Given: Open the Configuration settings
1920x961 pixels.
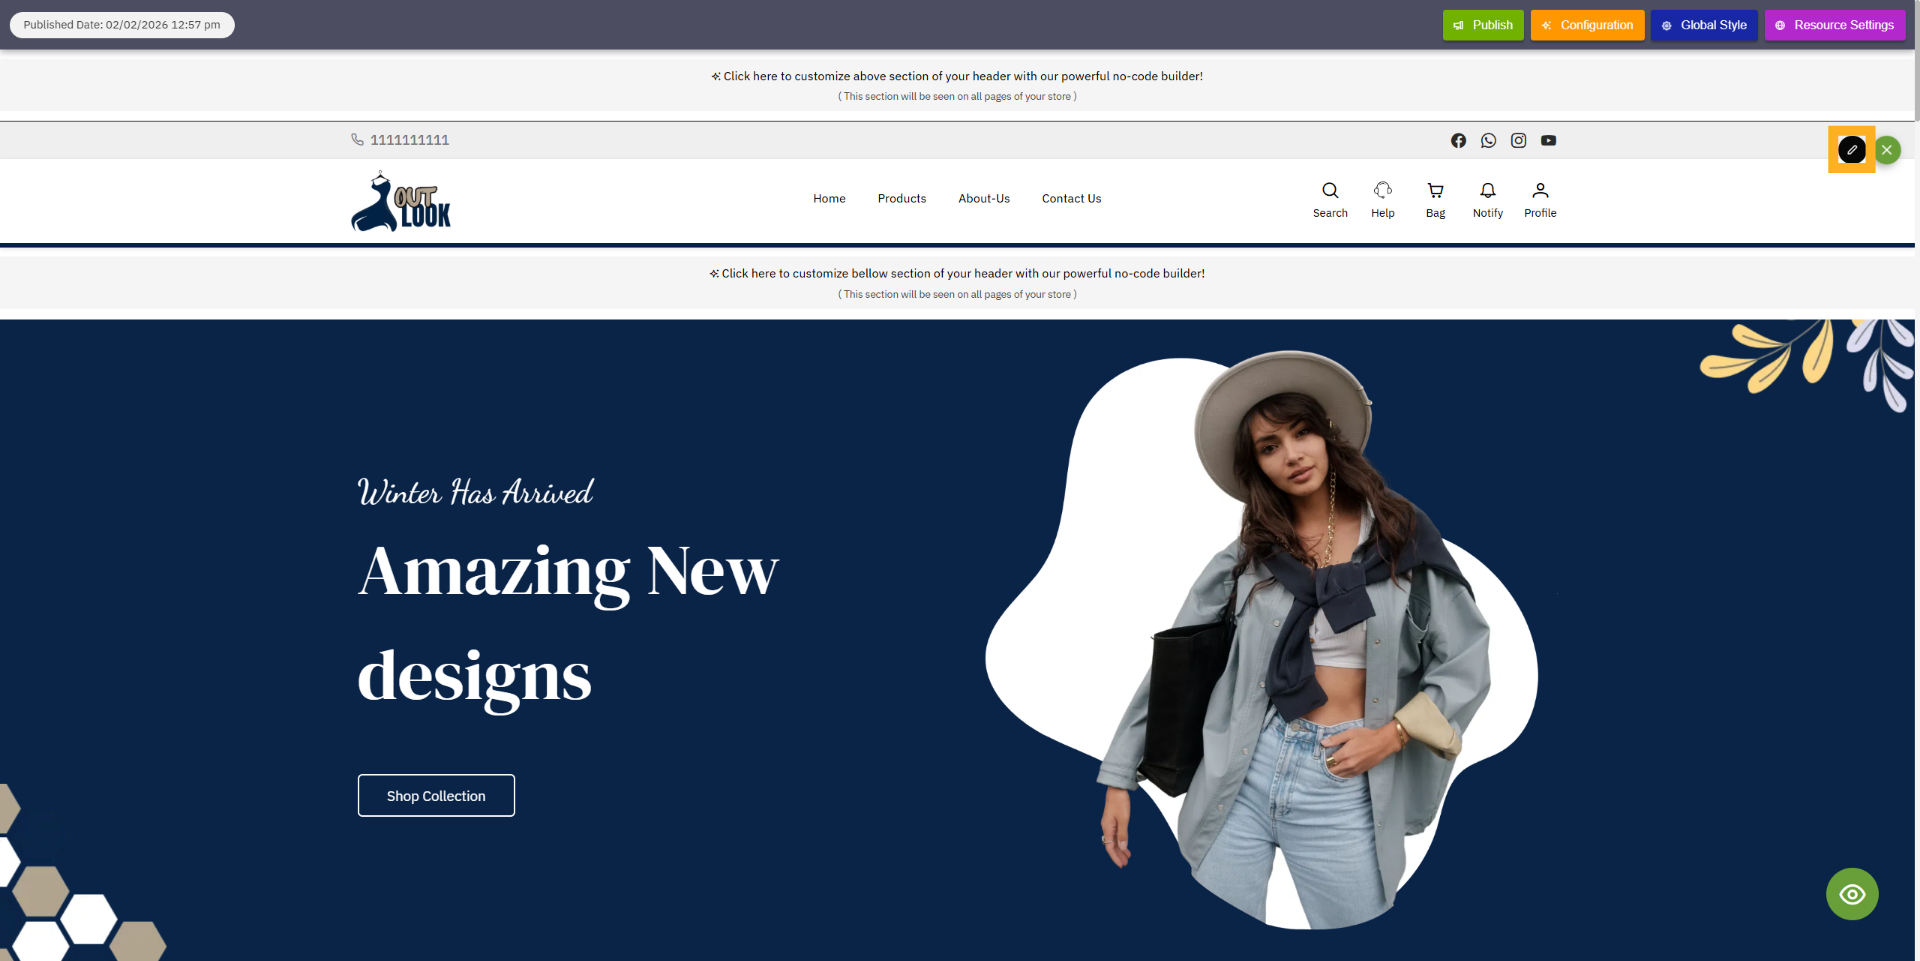Looking at the screenshot, I should point(1587,24).
